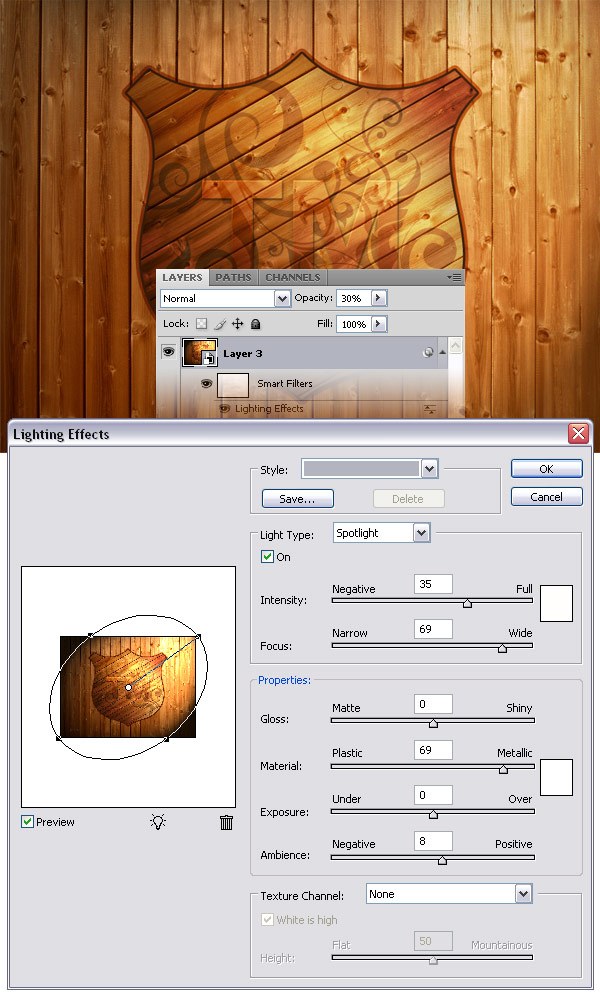Image resolution: width=600 pixels, height=1000 pixels.
Task: Toggle visibility of Lighting Effects filter
Action: click(x=224, y=409)
